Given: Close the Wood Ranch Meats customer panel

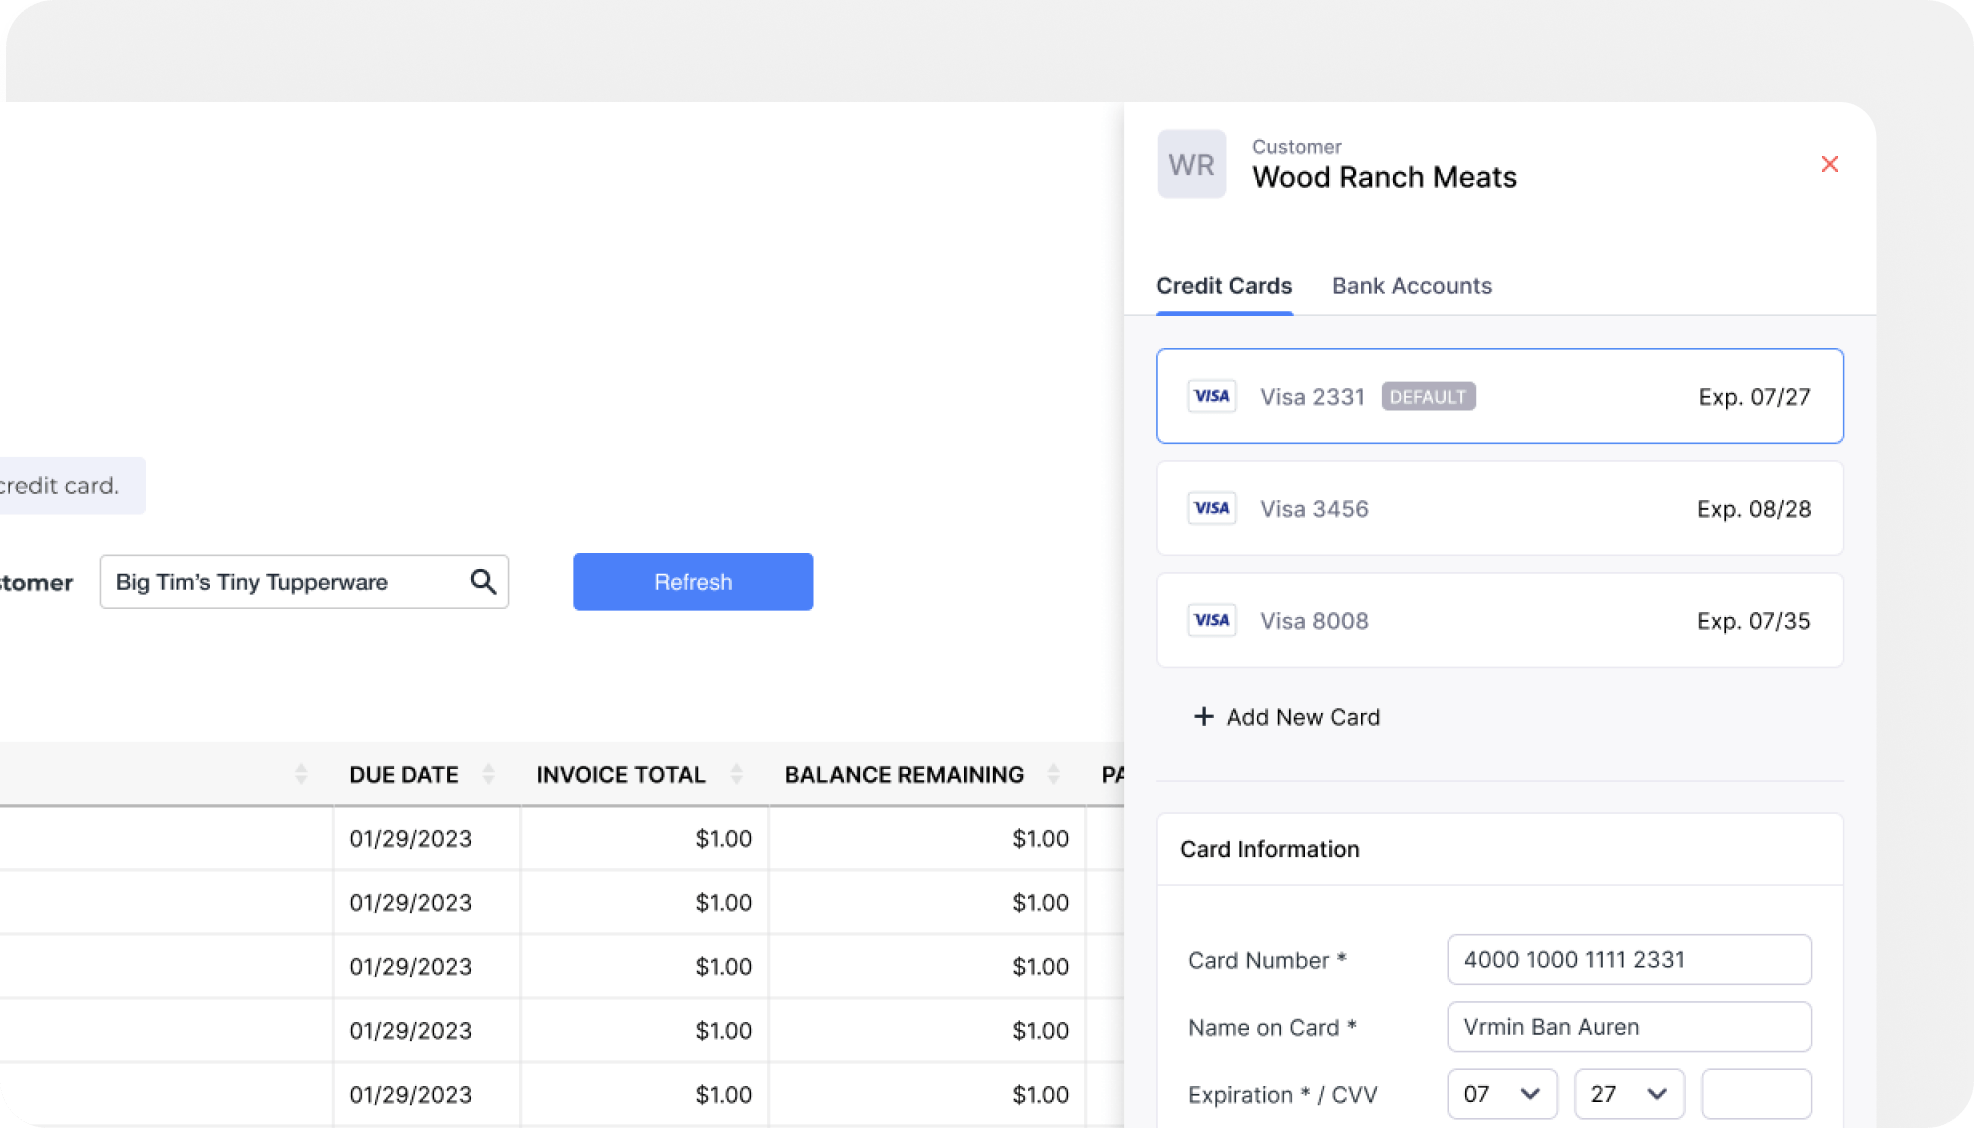Looking at the screenshot, I should 1829,164.
